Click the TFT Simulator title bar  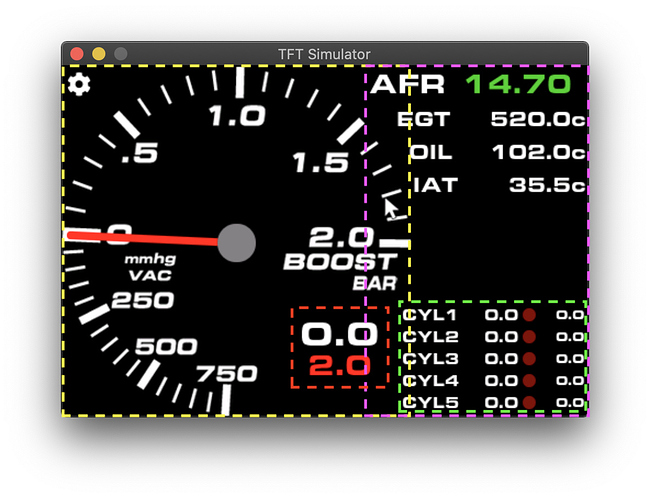[x=325, y=54]
